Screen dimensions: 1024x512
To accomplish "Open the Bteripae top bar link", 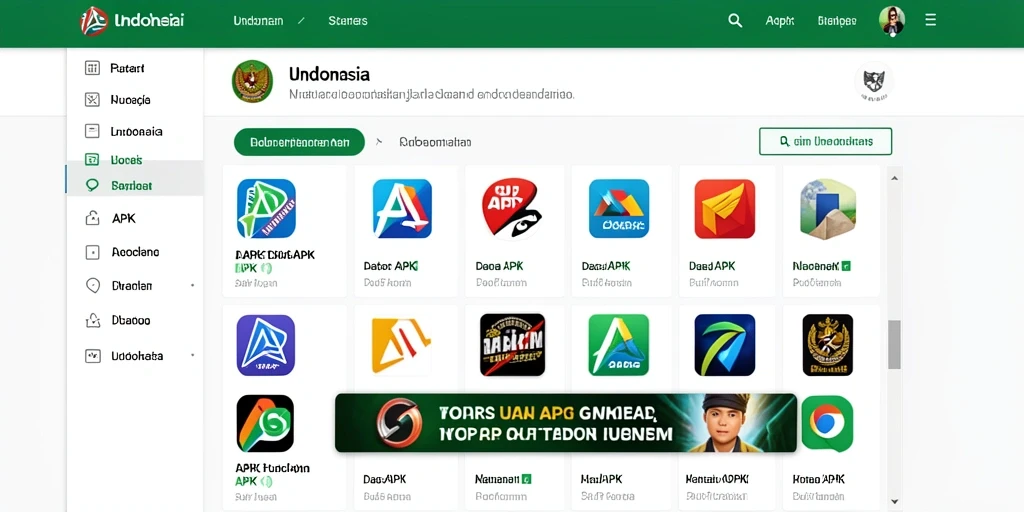I will (x=837, y=21).
